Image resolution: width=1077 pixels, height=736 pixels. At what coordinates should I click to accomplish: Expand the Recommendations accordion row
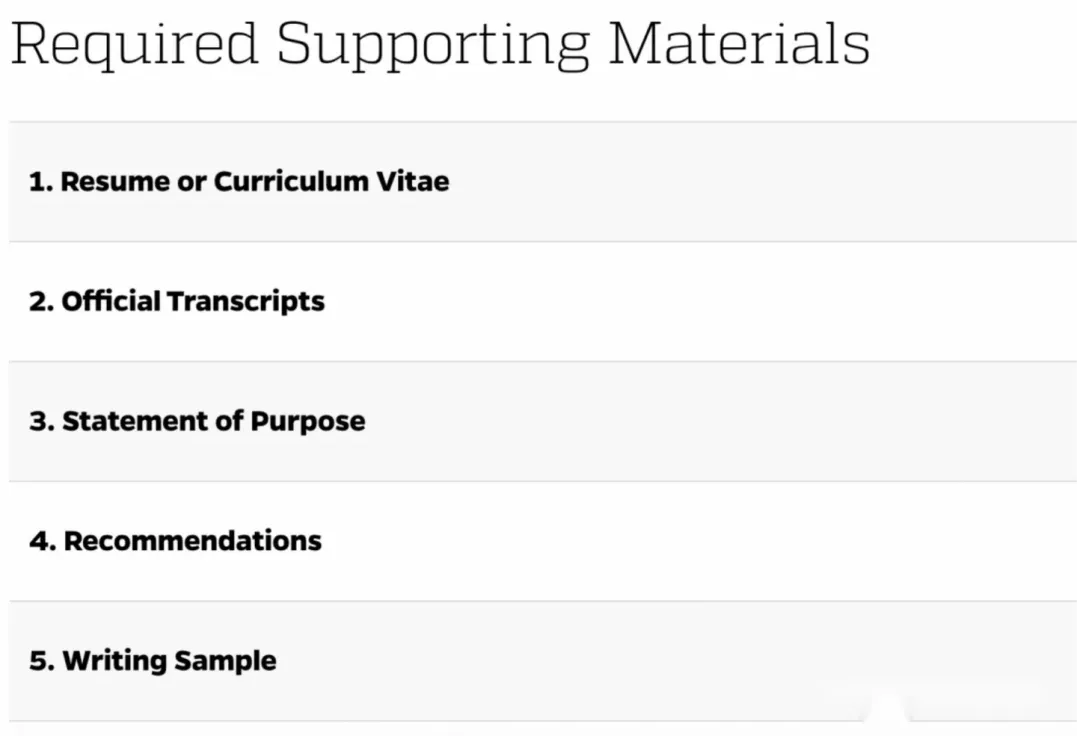tap(540, 541)
